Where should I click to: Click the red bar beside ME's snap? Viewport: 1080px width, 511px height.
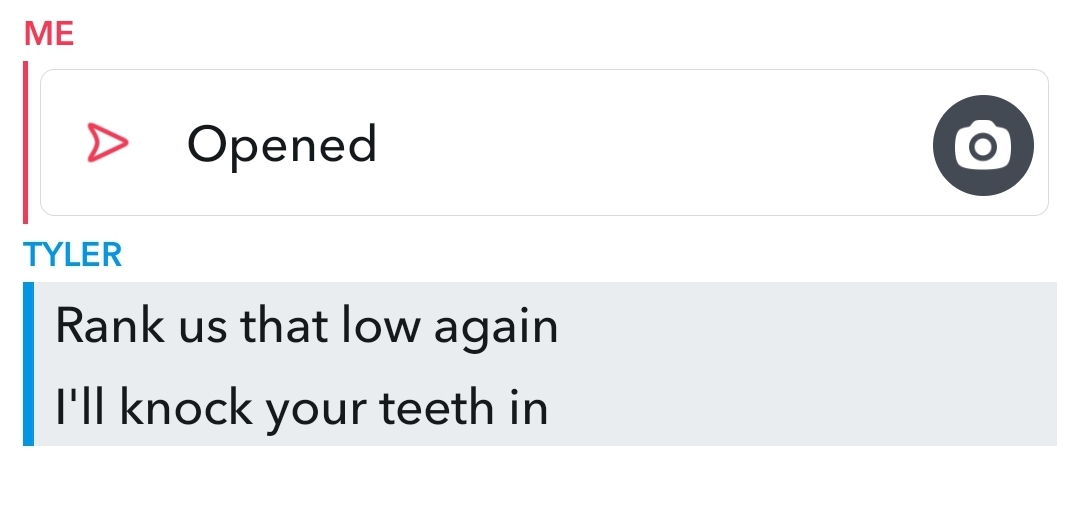tap(25, 143)
